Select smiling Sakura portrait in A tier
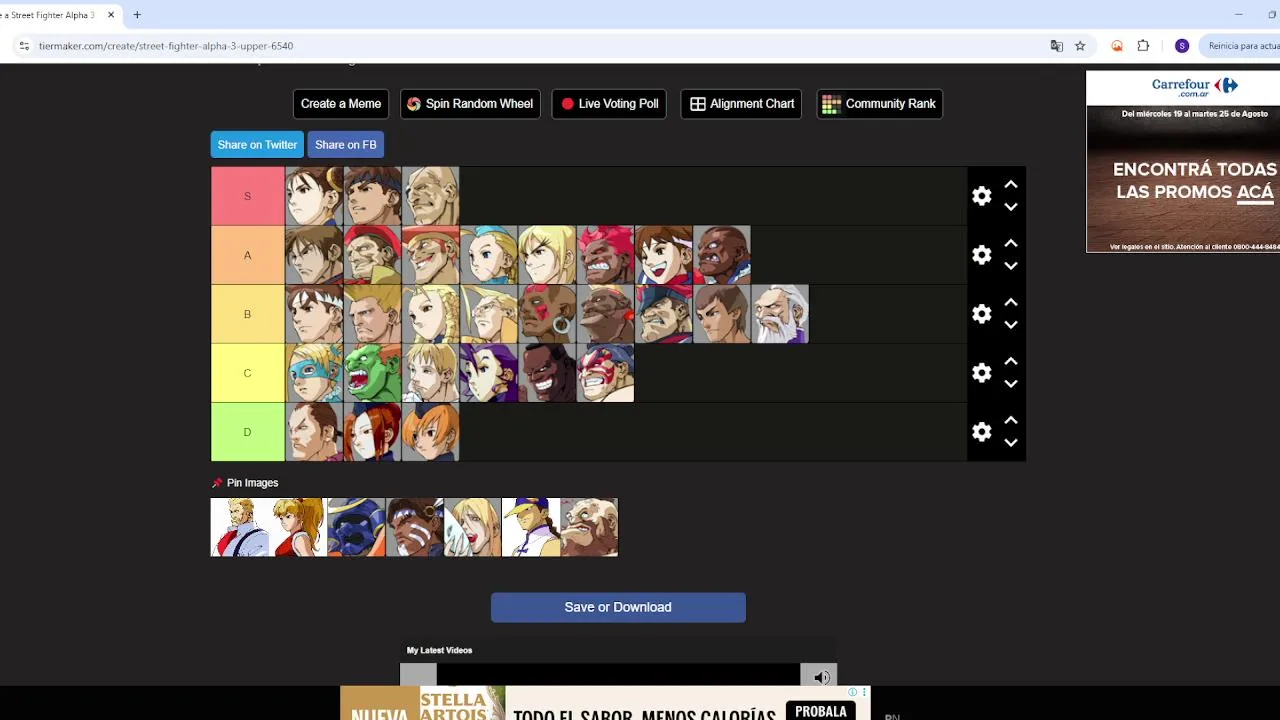The width and height of the screenshot is (1280, 720). click(662, 255)
